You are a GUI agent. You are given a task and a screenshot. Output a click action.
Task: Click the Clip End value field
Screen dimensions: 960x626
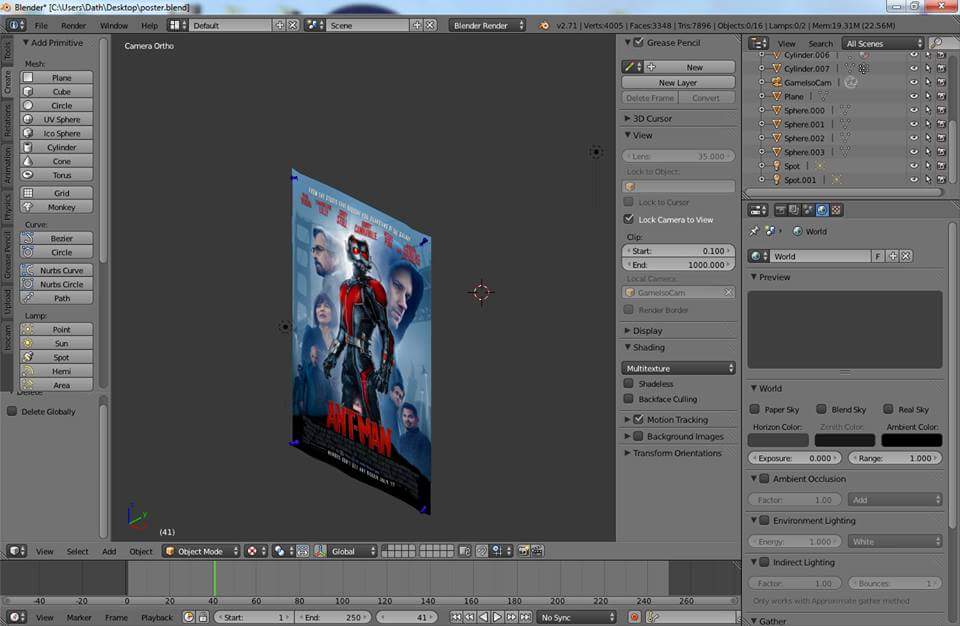click(678, 265)
